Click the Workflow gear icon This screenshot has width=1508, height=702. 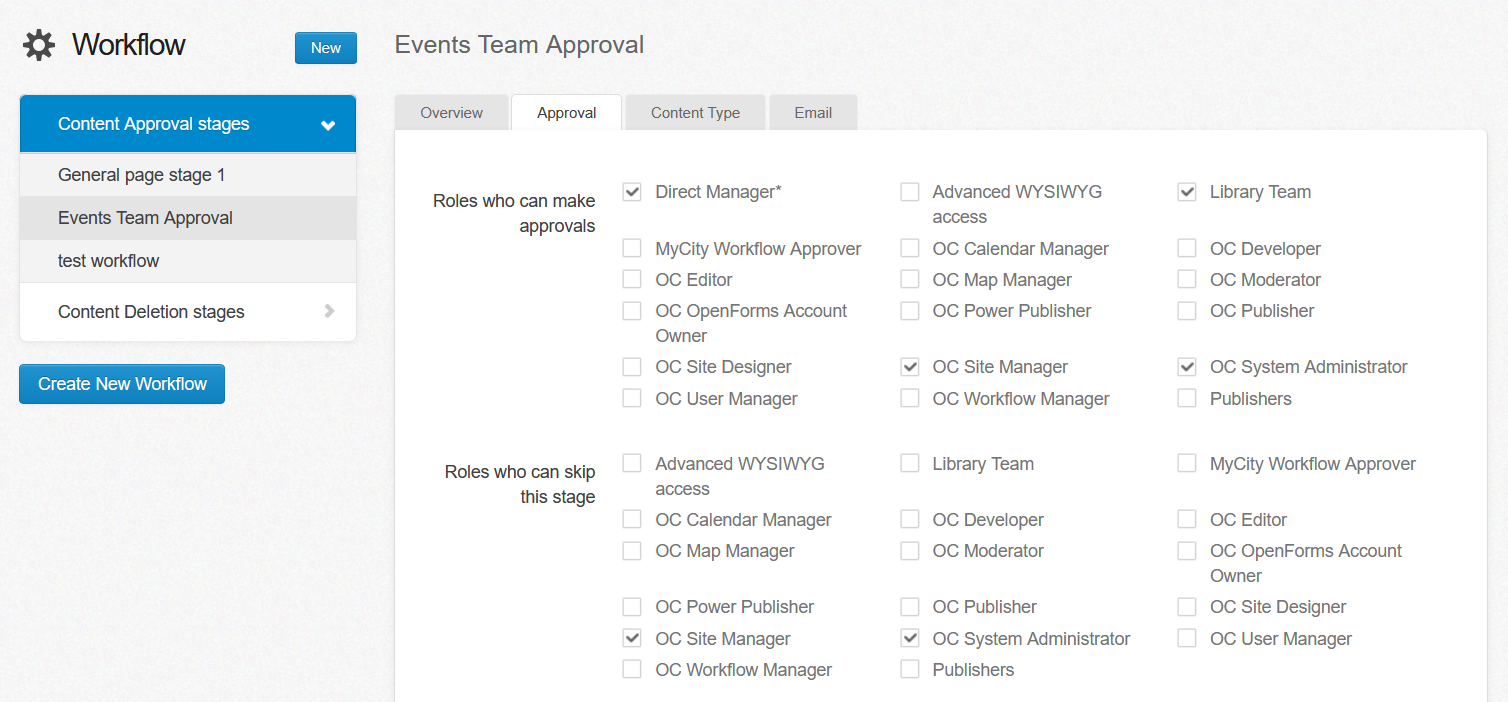coord(37,44)
